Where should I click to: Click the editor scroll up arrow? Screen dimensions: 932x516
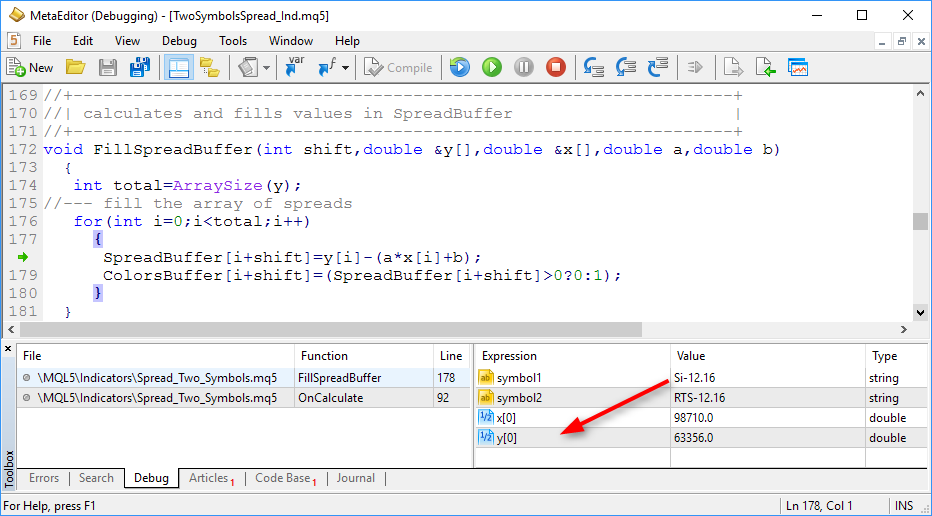[x=920, y=93]
